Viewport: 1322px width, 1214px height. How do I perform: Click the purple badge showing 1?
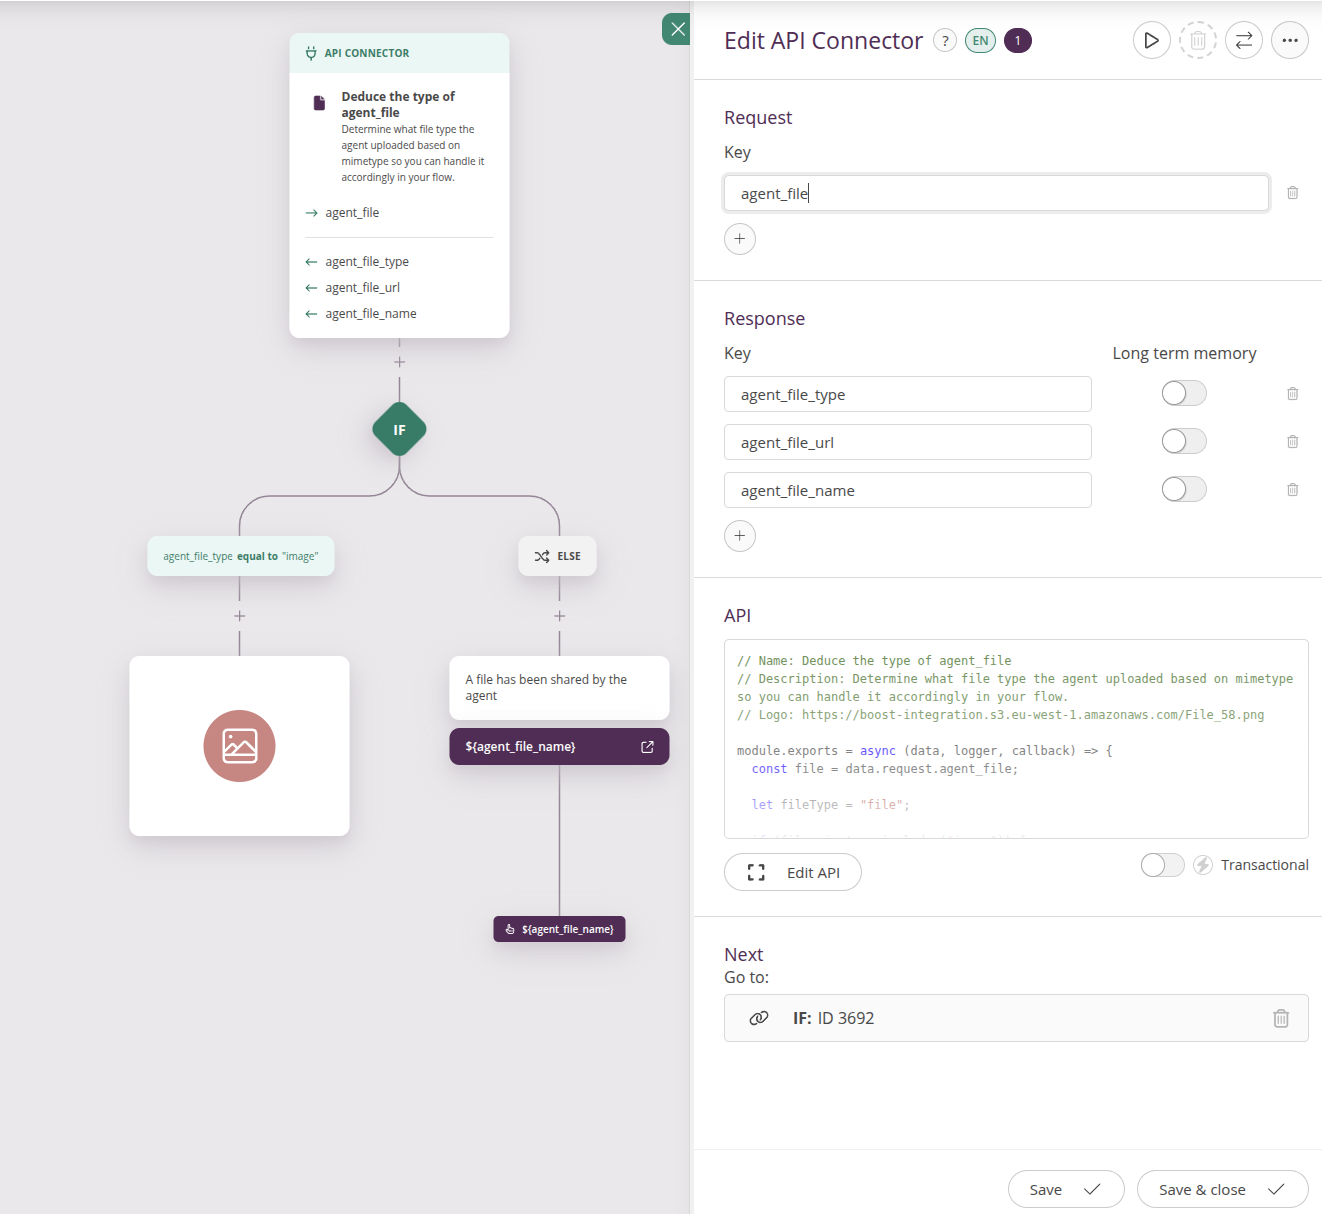pyautogui.click(x=1017, y=41)
